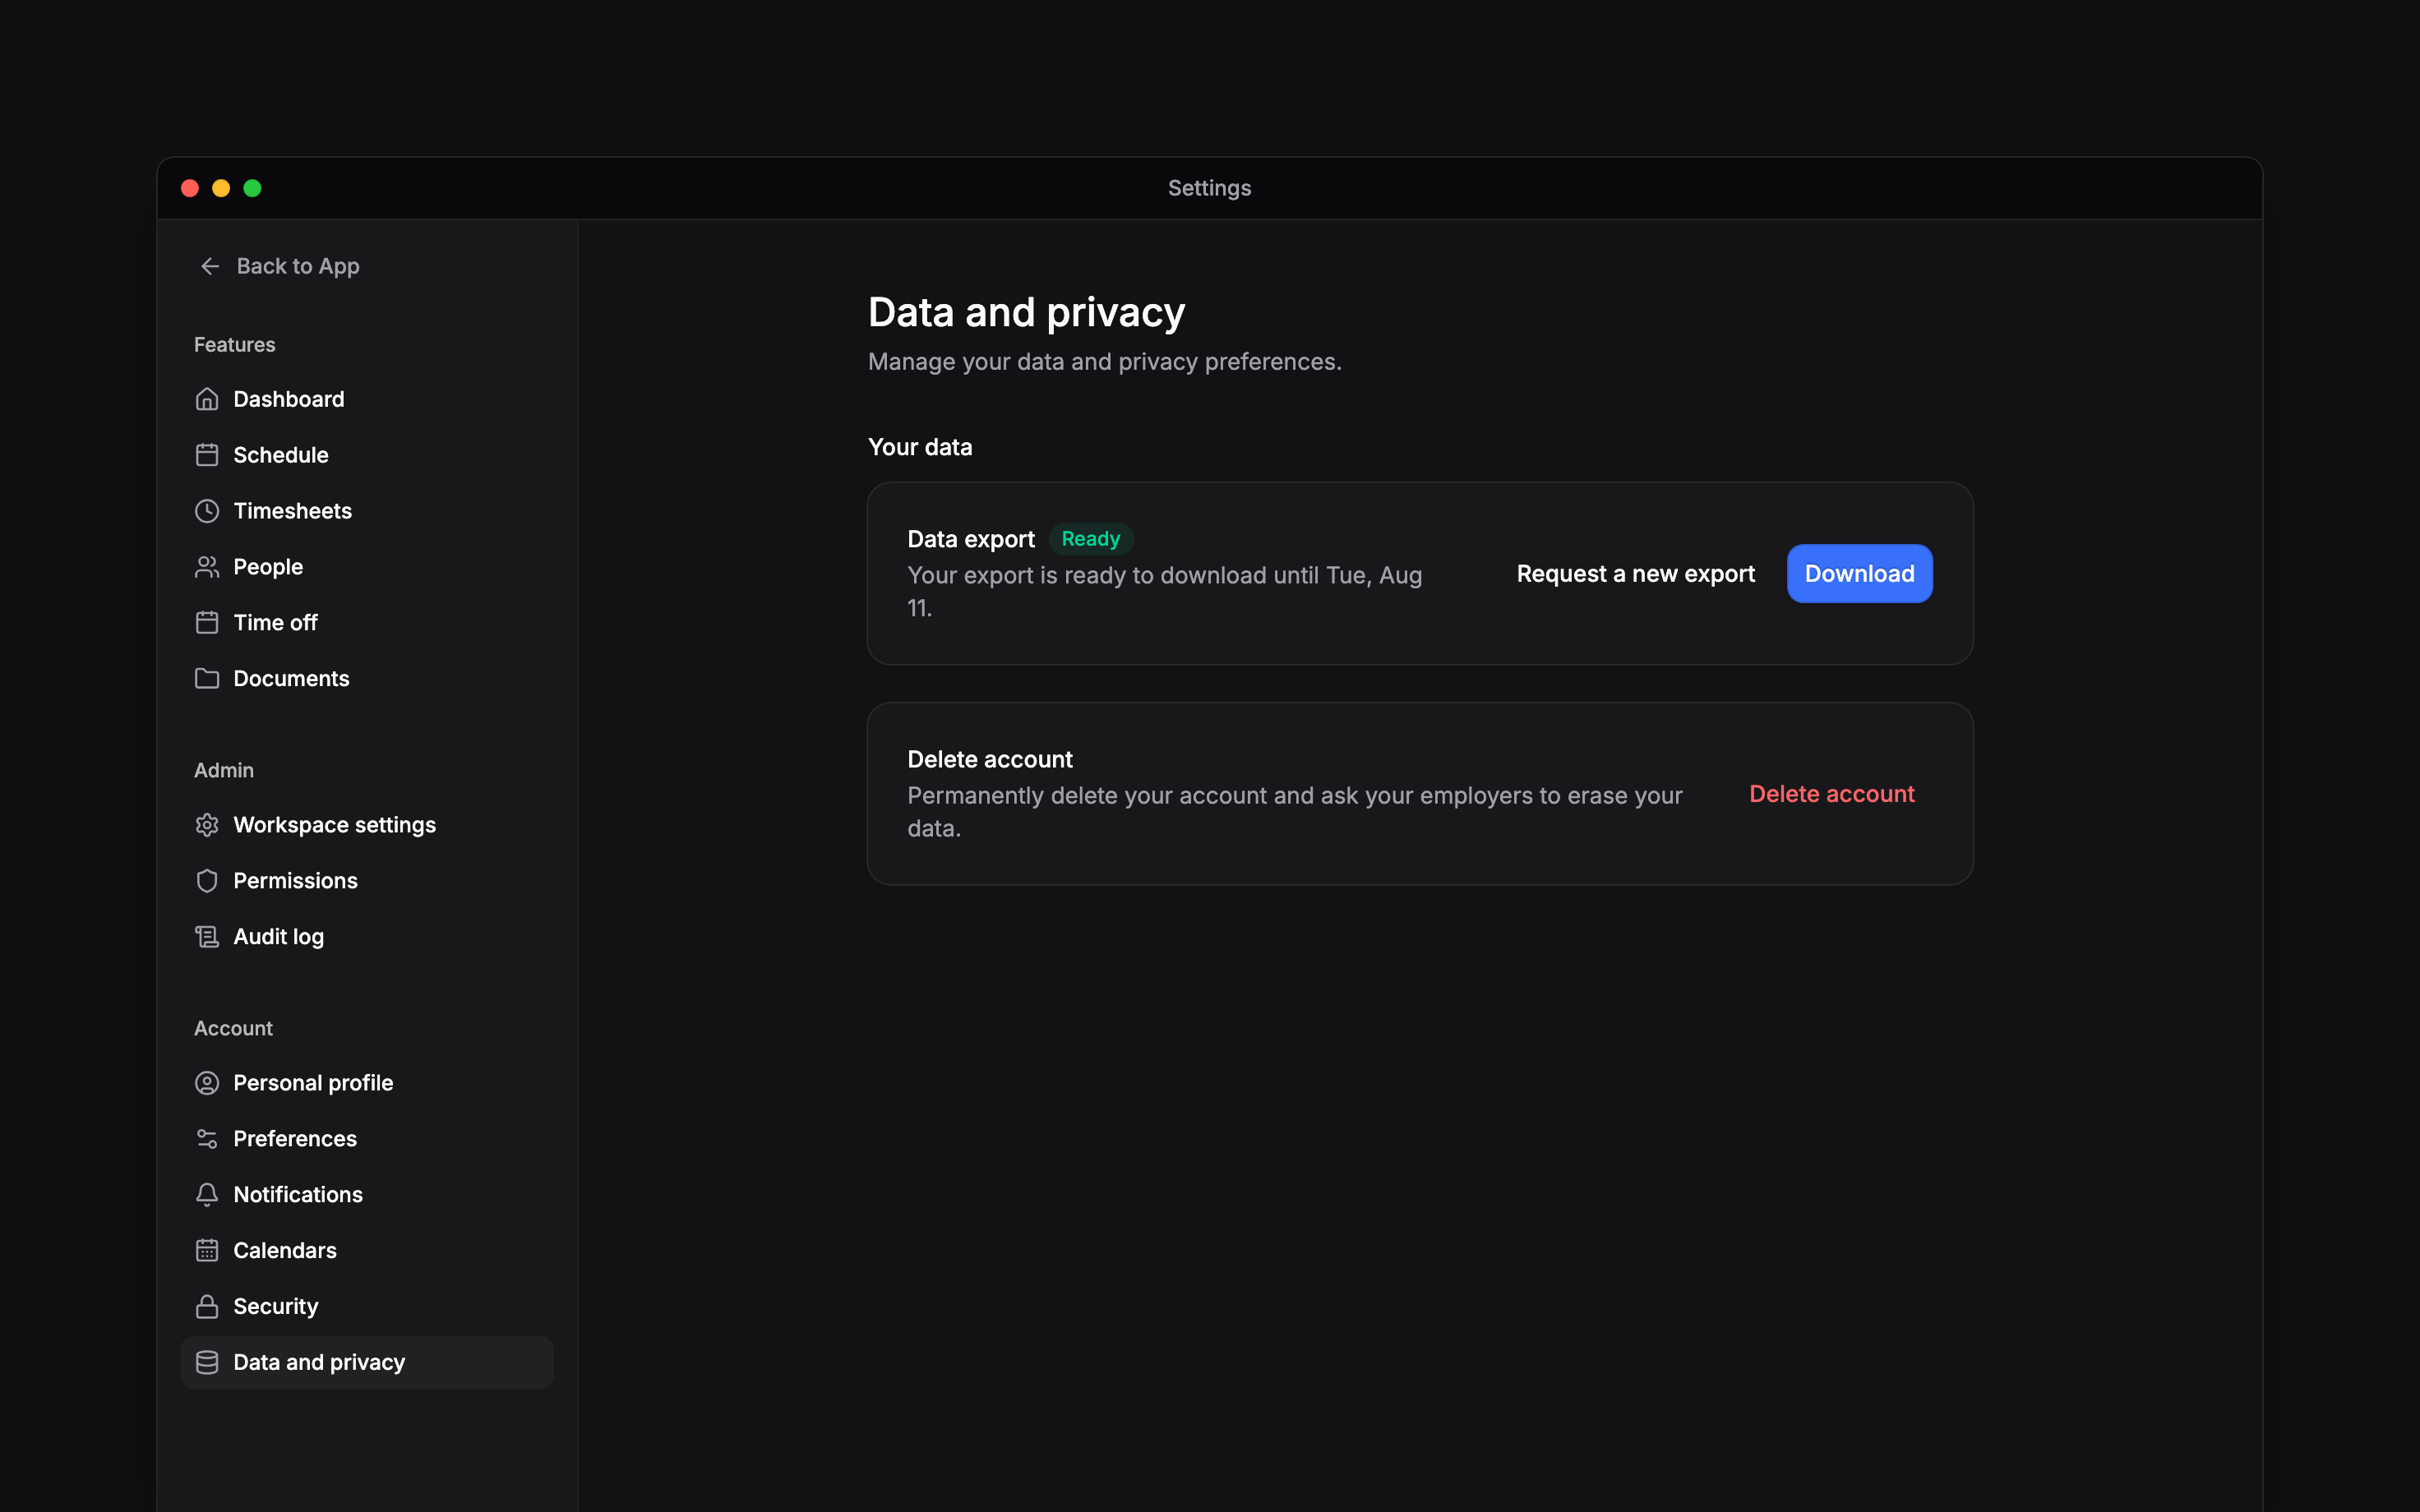Click the yellow minimize window button
Screen dimensions: 2420x1512
pyautogui.click(x=221, y=188)
